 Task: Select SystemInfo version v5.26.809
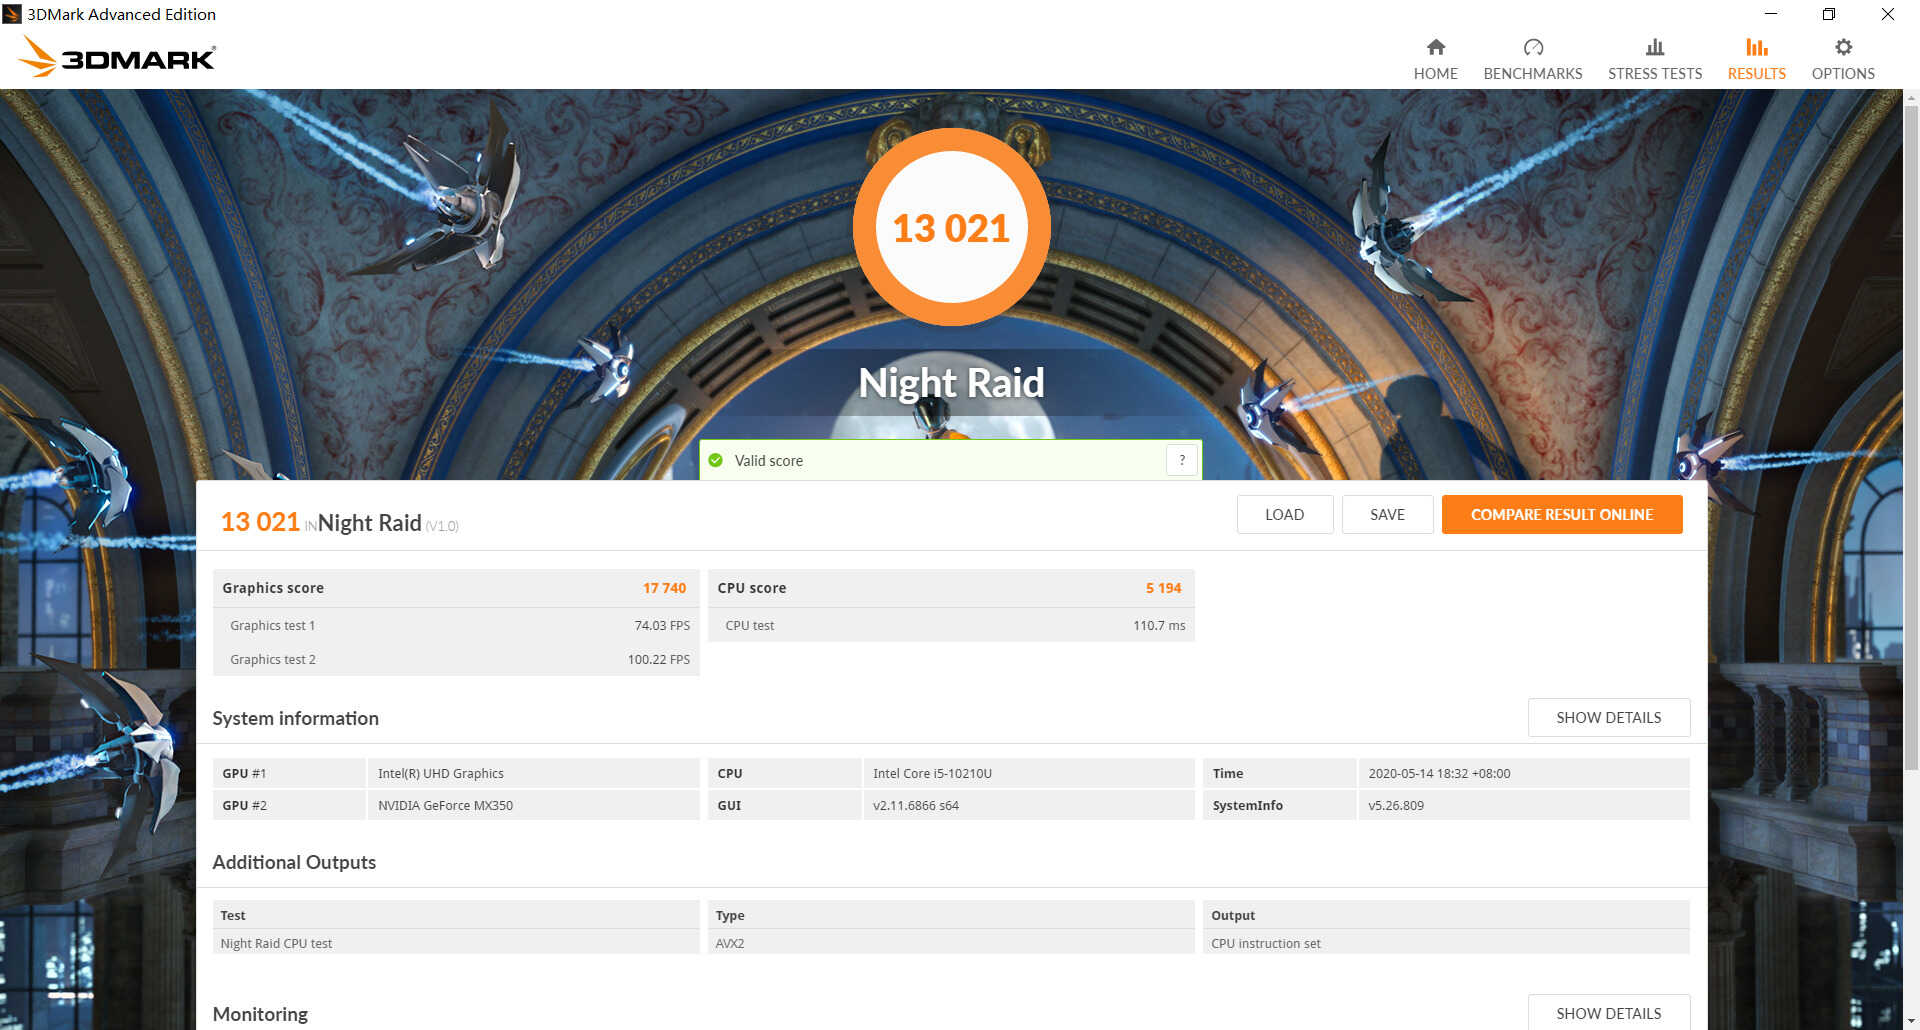coord(1396,805)
